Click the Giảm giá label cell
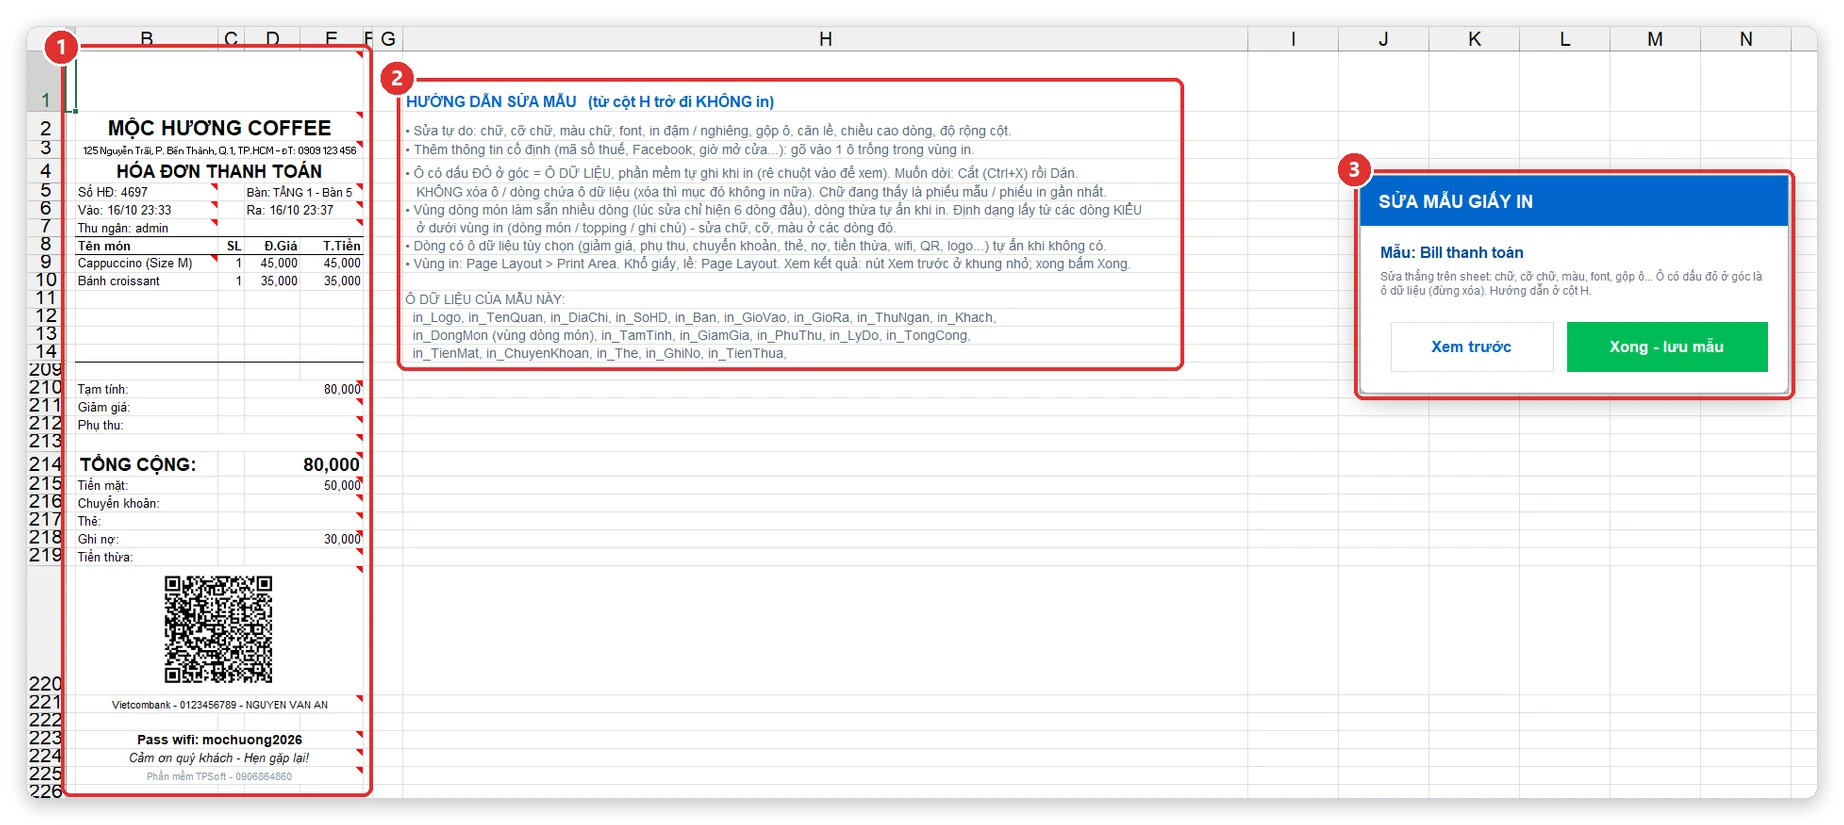 coord(147,407)
